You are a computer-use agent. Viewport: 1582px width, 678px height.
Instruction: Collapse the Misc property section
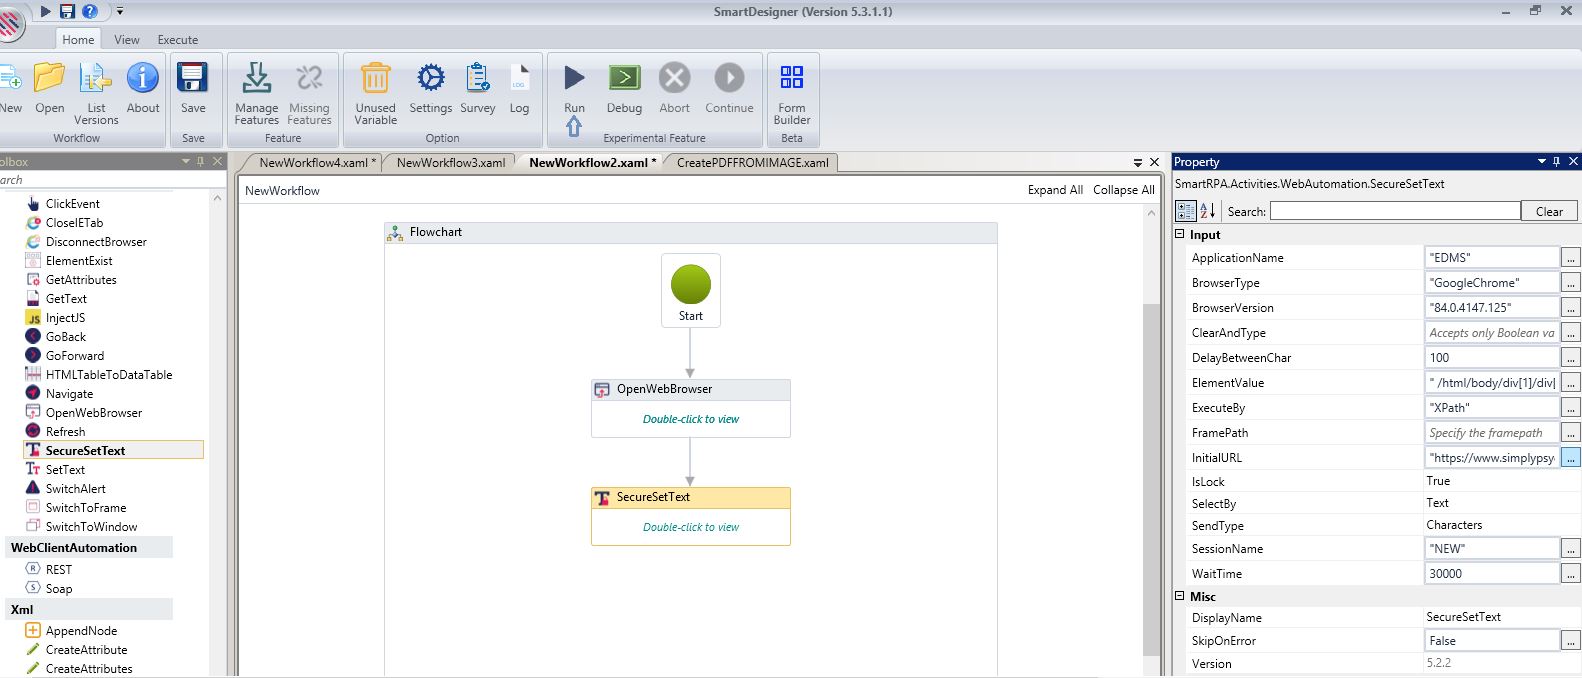coord(1180,596)
